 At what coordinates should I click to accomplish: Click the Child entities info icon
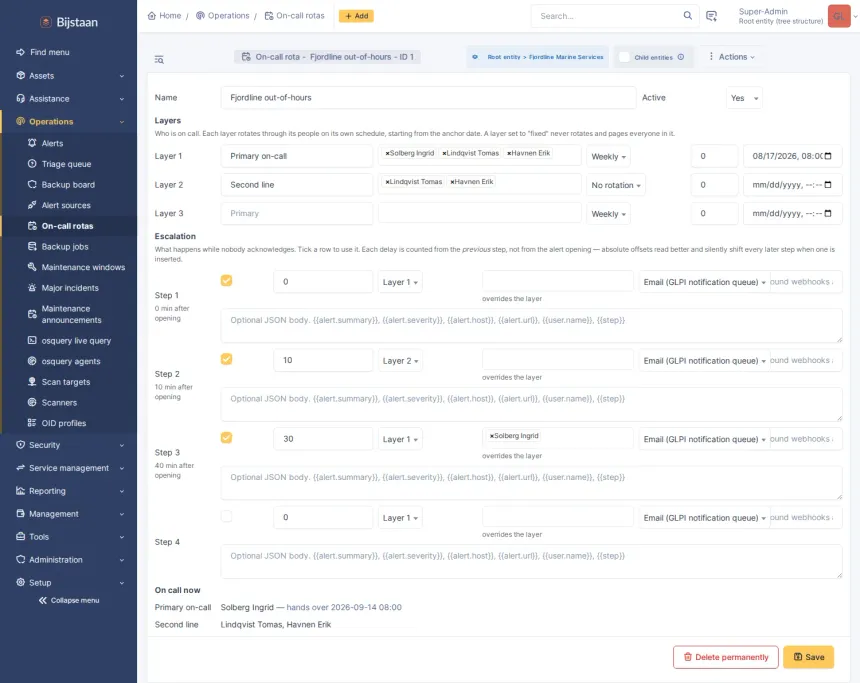(x=681, y=57)
